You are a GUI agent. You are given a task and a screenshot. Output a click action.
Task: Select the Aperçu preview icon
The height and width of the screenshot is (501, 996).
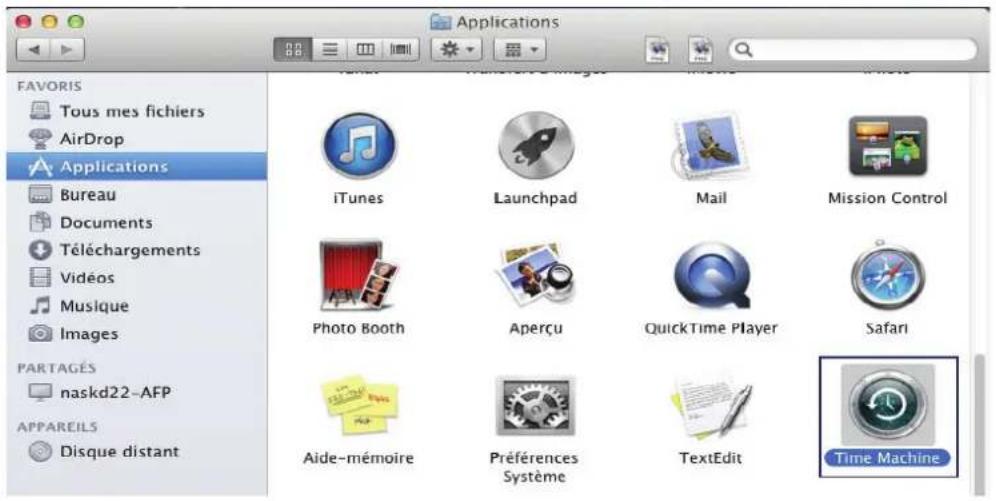pos(535,276)
